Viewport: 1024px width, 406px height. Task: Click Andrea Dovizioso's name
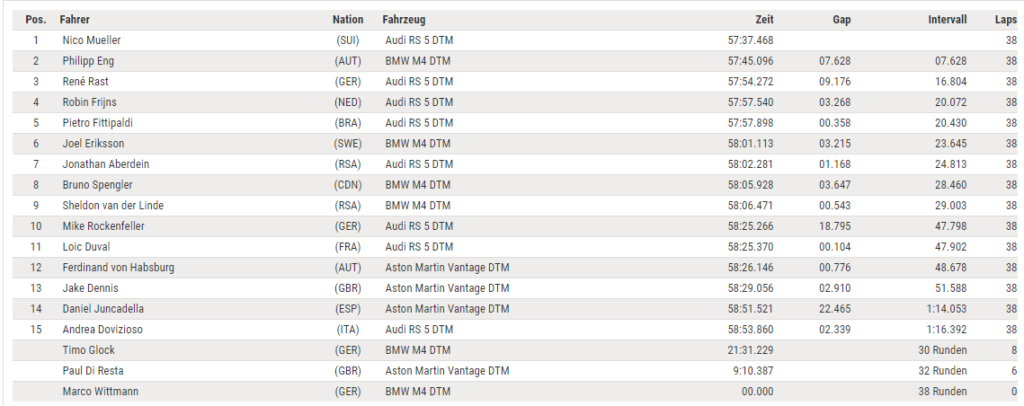tap(101, 329)
